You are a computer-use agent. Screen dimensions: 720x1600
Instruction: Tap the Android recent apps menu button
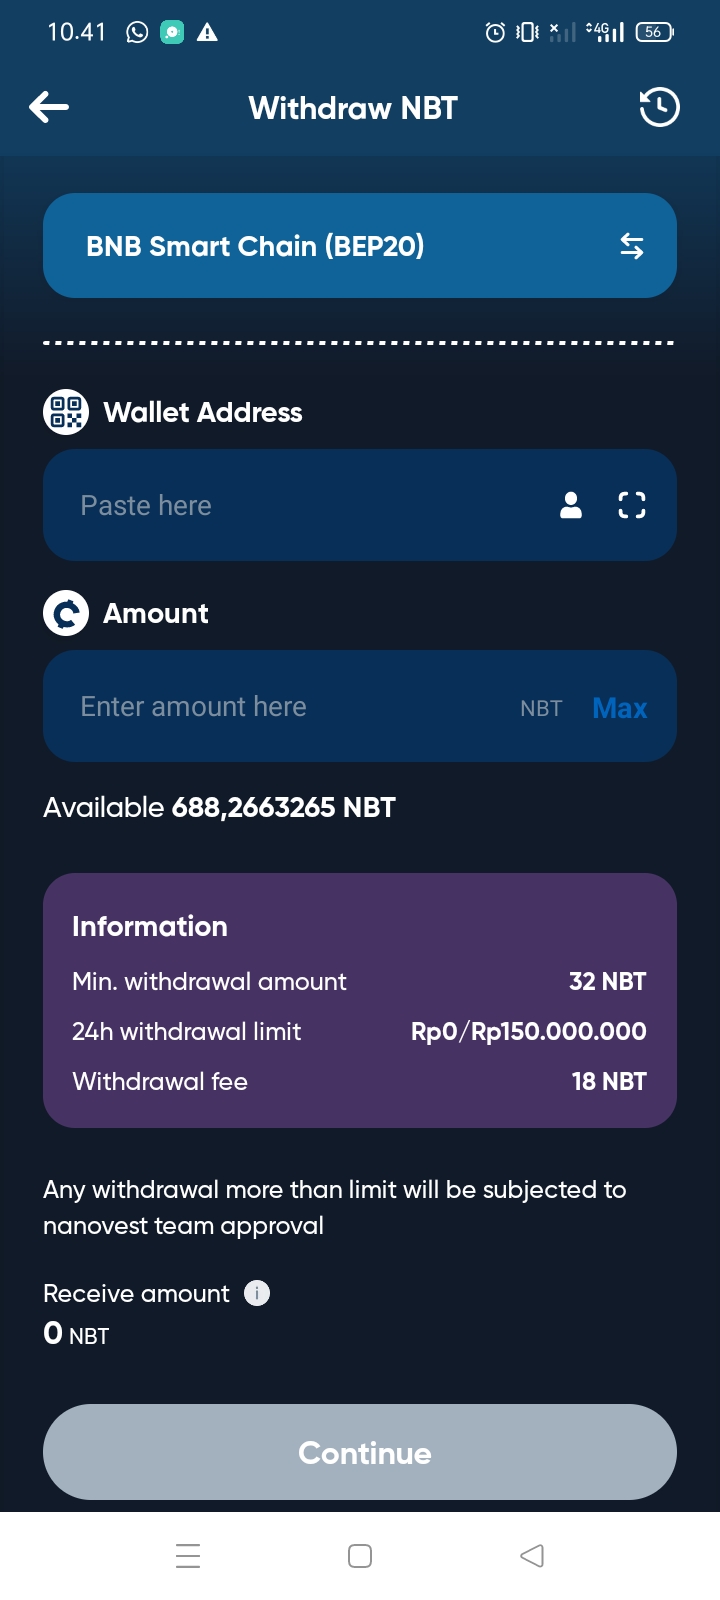click(x=188, y=1556)
